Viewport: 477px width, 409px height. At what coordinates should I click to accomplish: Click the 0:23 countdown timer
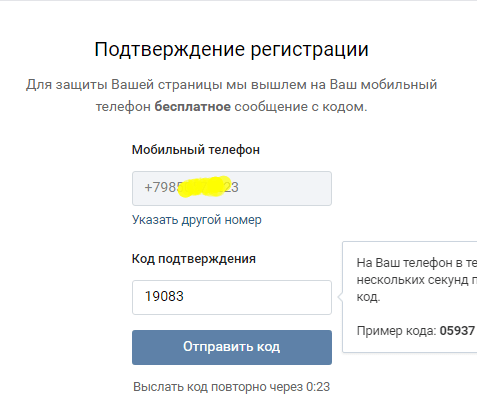tap(318, 387)
